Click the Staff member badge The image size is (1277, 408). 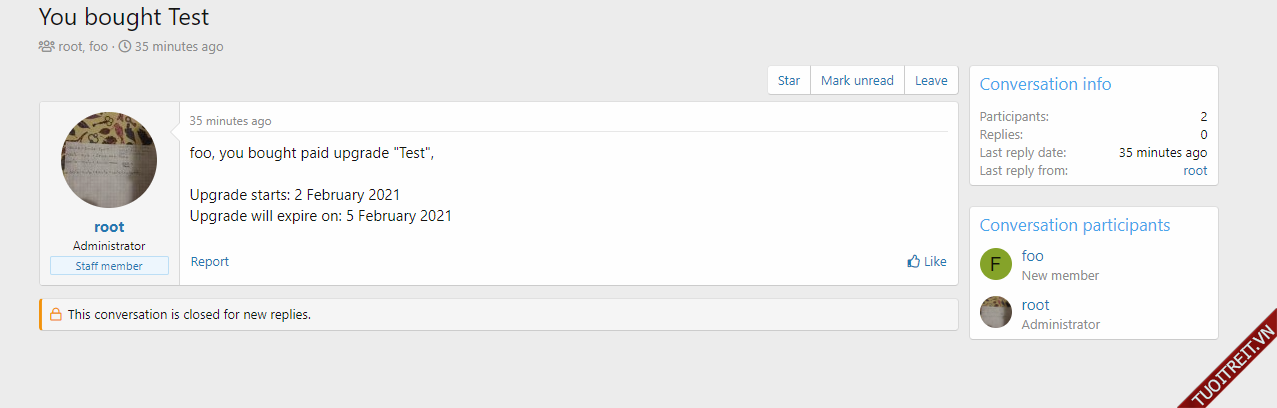point(109,266)
